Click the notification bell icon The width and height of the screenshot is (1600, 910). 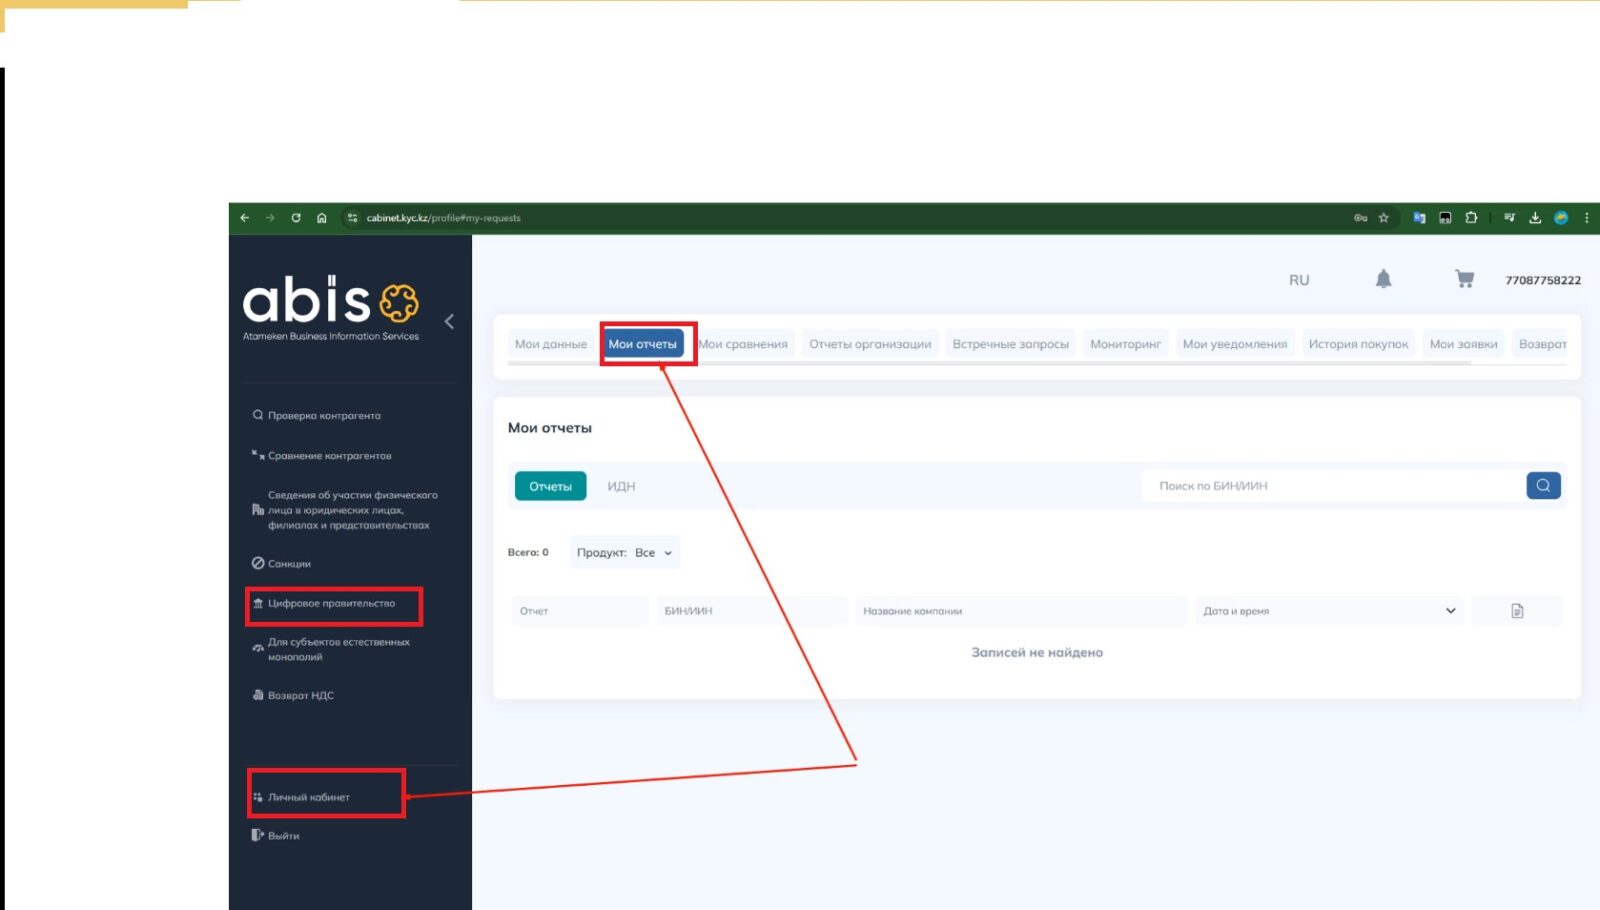1383,280
